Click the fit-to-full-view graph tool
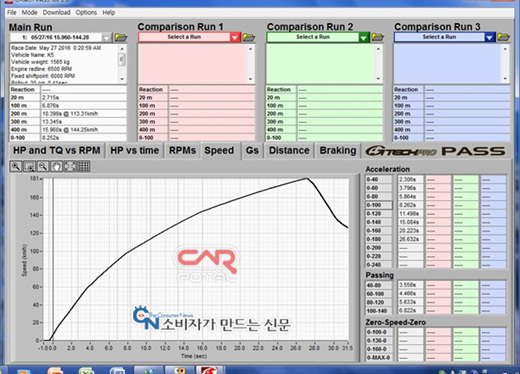This screenshot has width=520, height=374. point(70,166)
